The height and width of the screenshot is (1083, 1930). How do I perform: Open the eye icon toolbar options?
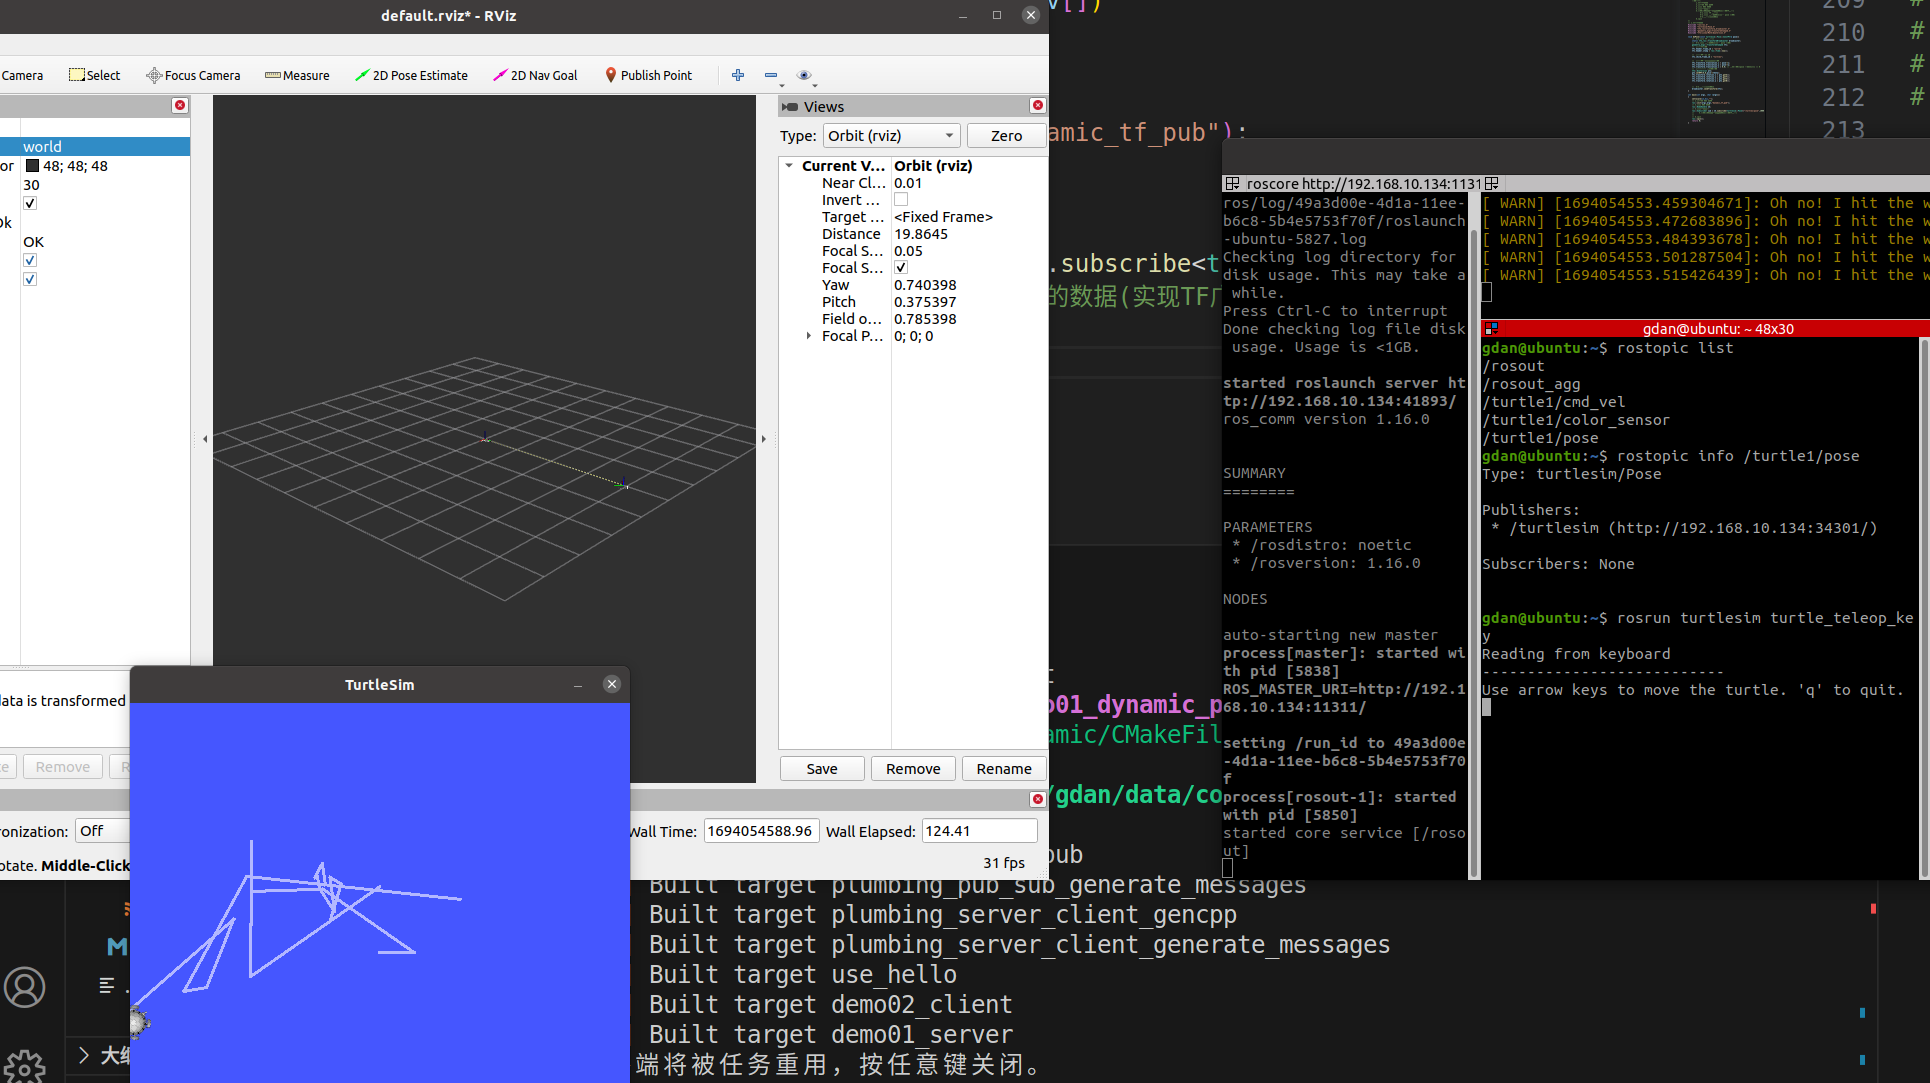pos(804,75)
